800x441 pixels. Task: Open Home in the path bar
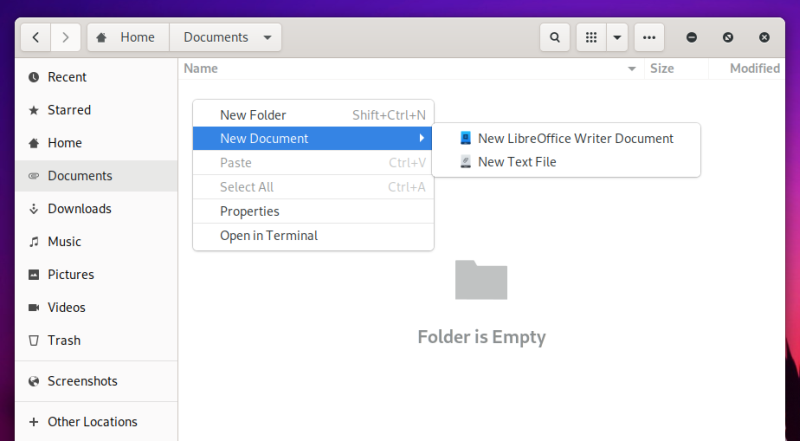click(129, 37)
